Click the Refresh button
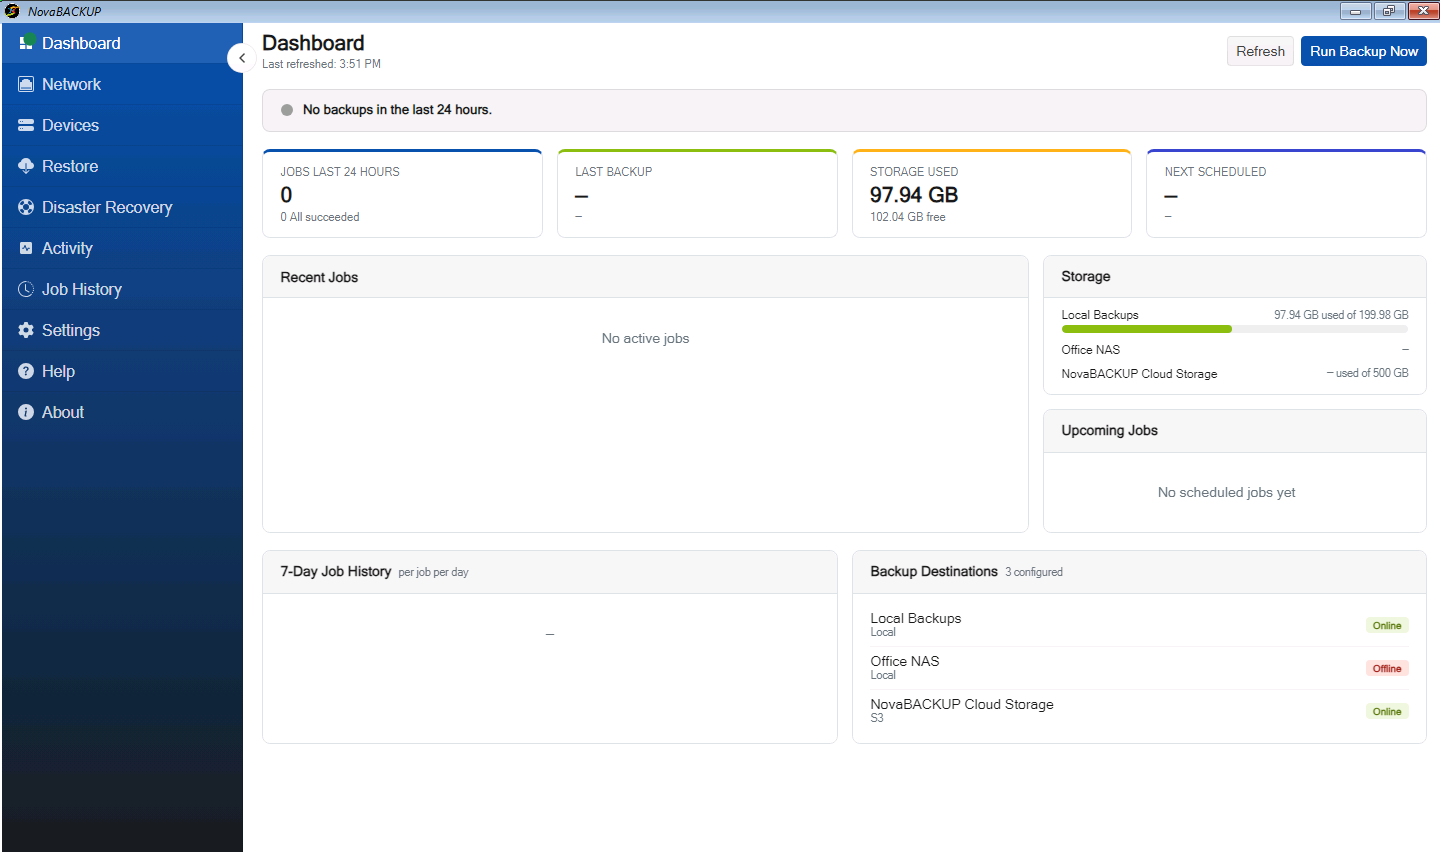The image size is (1440, 852). pos(1260,51)
